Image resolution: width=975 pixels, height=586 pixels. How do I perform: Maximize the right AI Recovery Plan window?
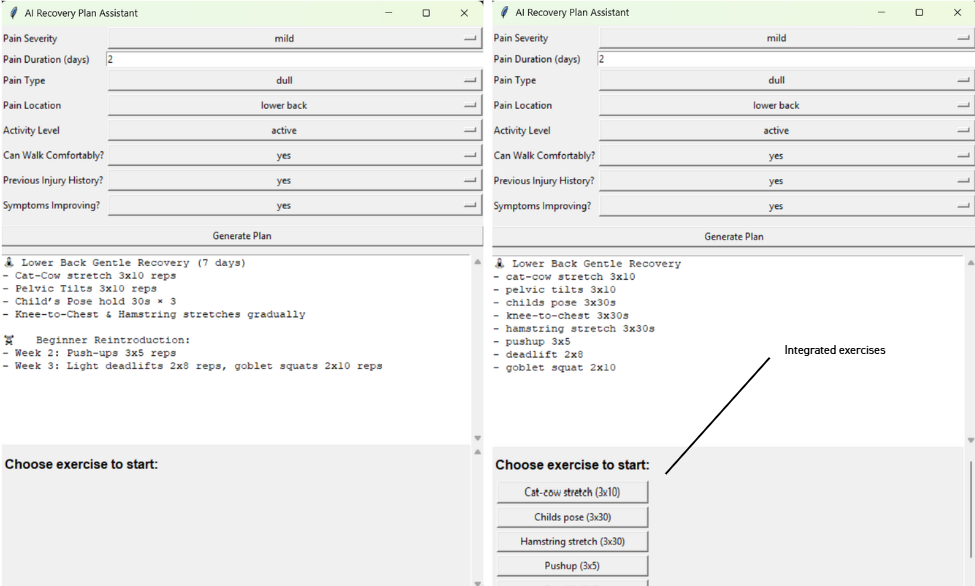pyautogui.click(x=919, y=12)
